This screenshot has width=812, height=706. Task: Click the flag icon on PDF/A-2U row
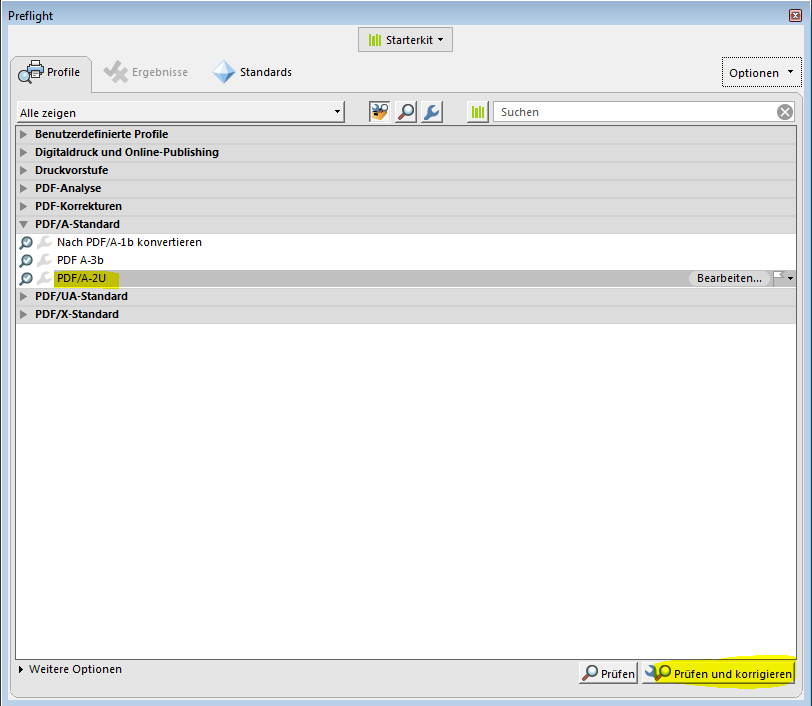[780, 278]
